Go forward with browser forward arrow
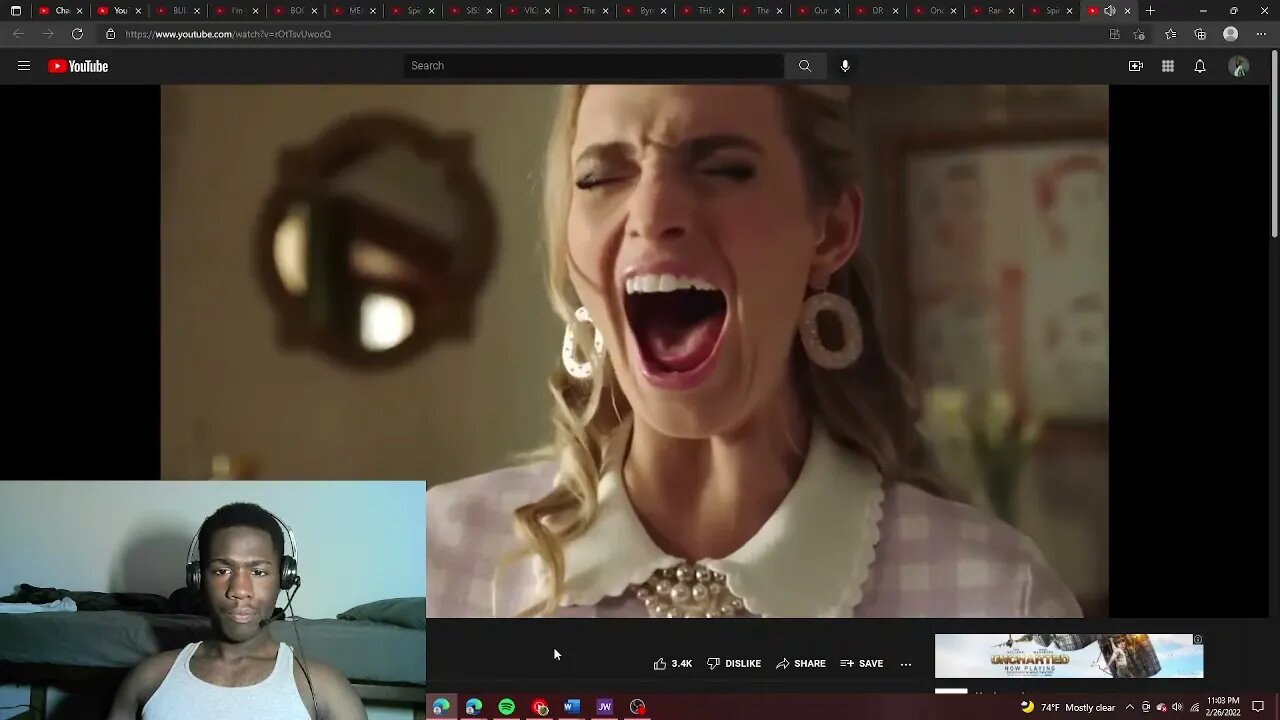The image size is (1280, 720). pos(47,34)
